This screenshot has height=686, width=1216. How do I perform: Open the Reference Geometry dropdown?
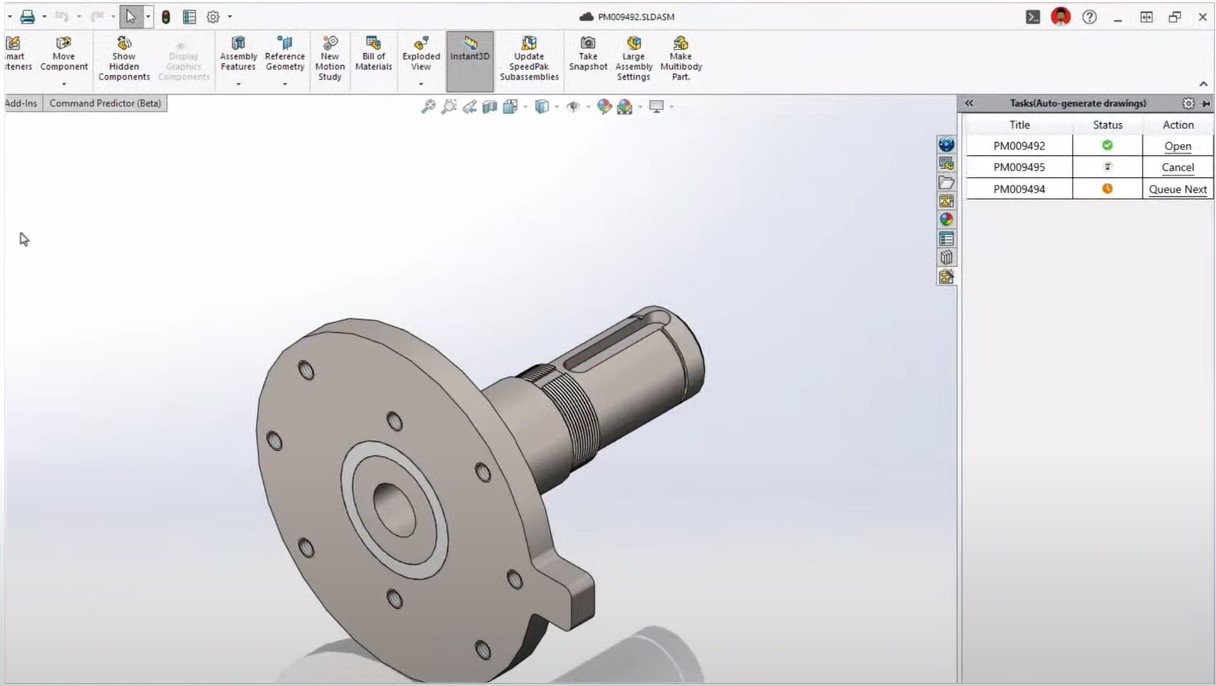285,84
